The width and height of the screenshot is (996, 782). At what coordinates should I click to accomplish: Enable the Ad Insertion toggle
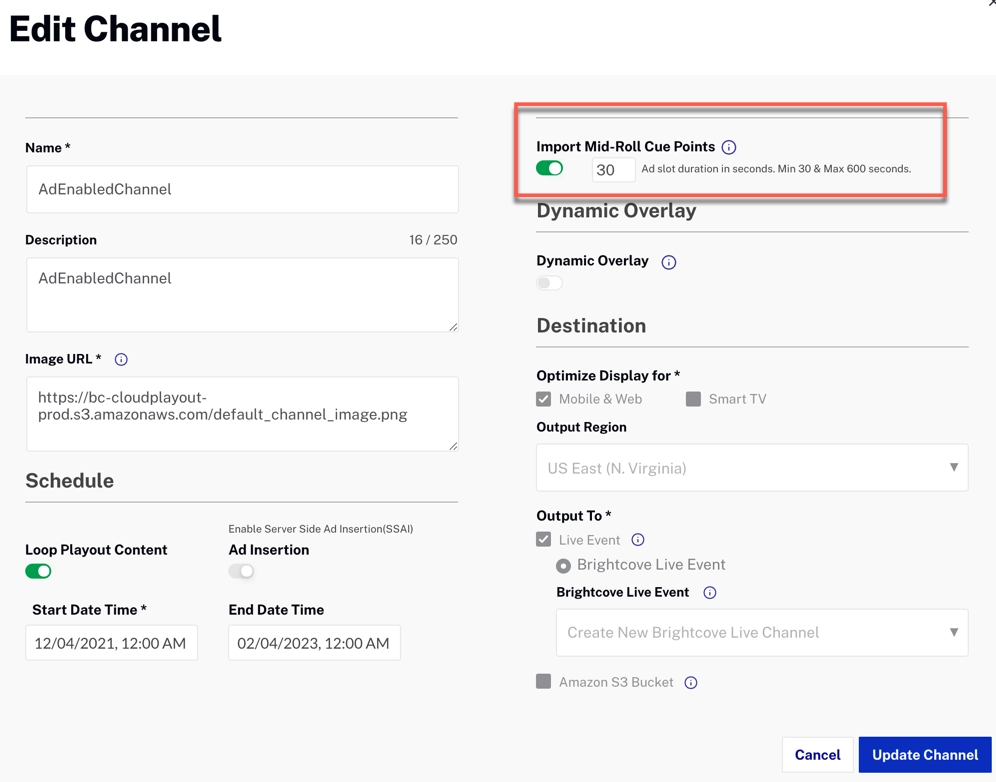tap(241, 571)
